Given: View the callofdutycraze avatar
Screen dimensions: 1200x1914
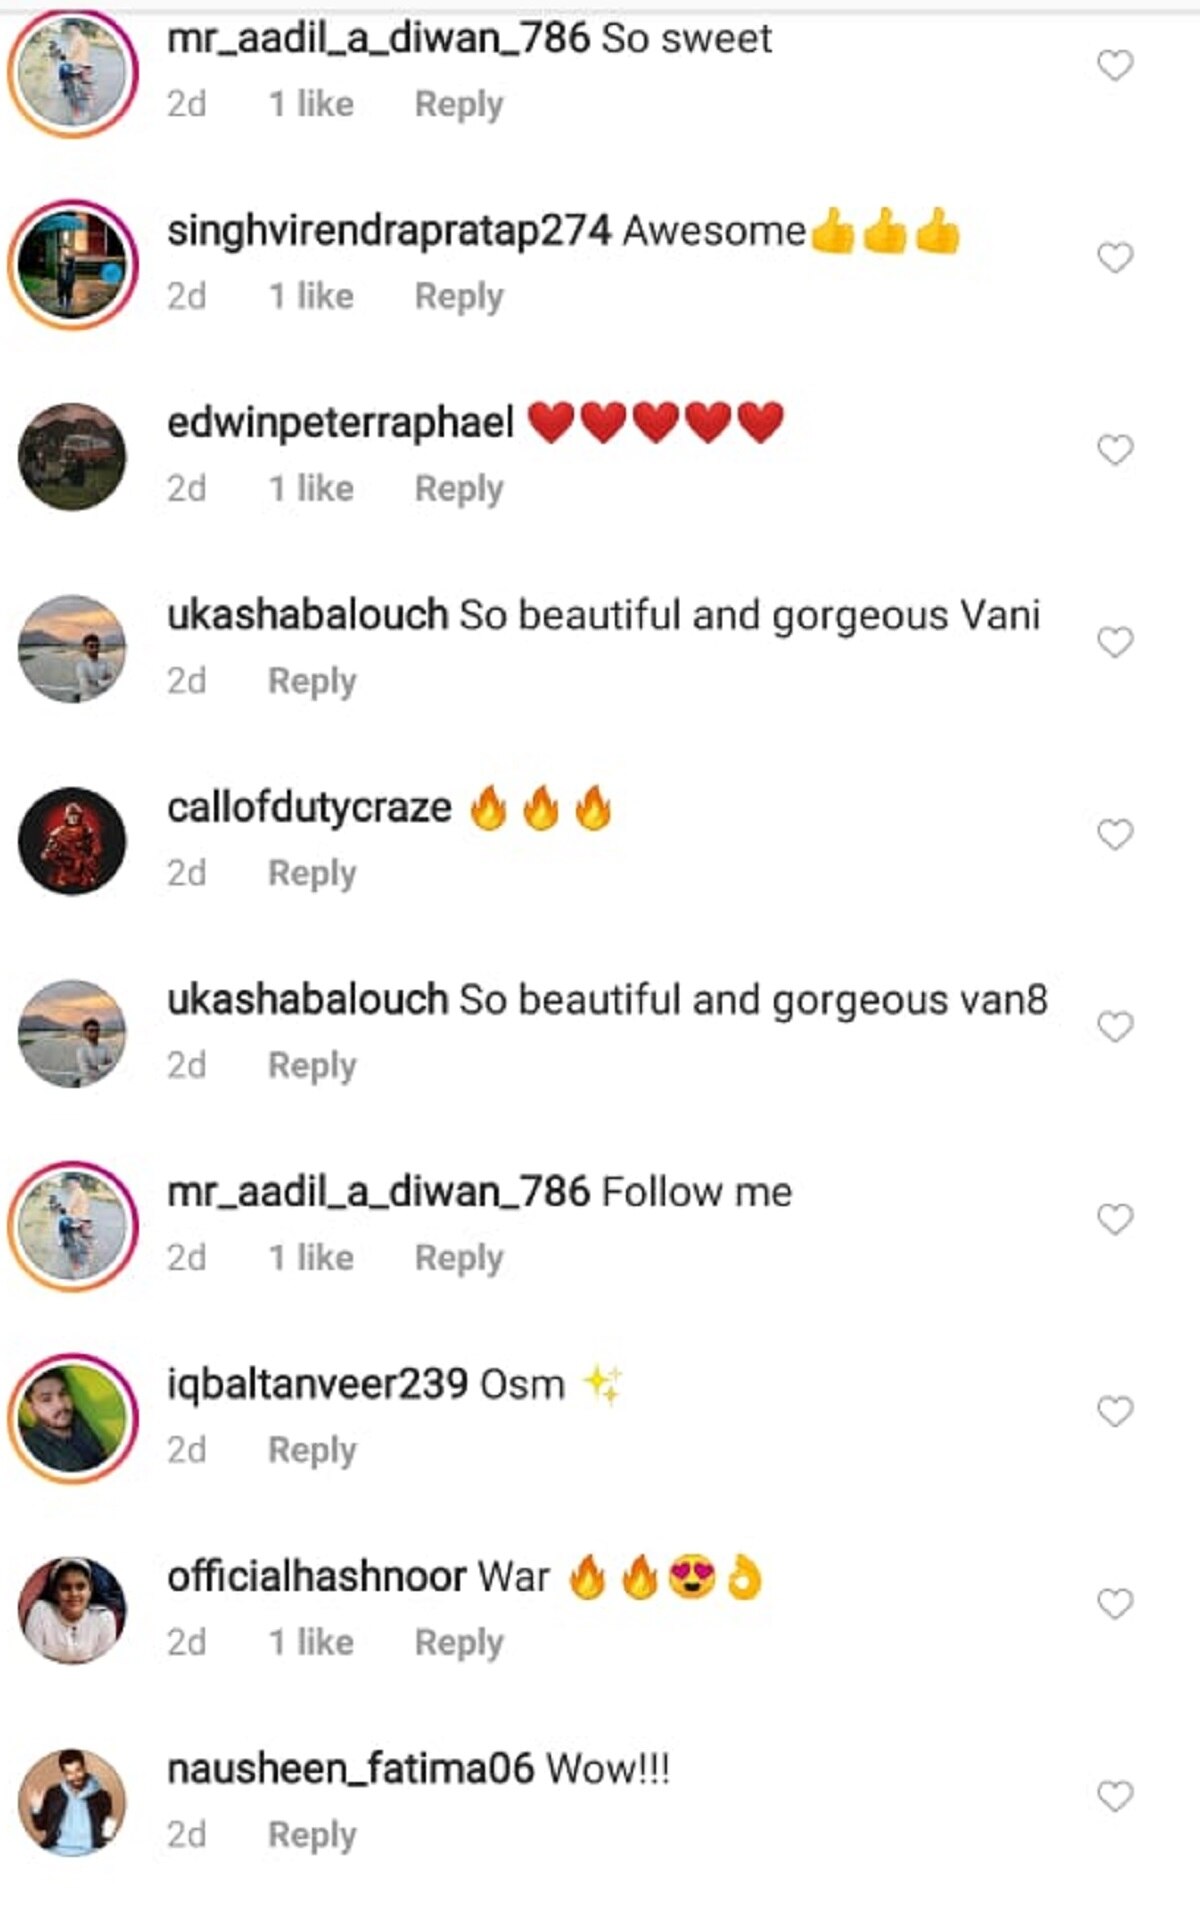Looking at the screenshot, I should pos(73,841).
